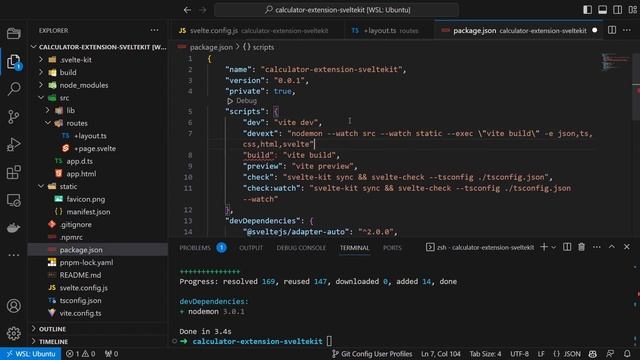Toggle the bottom panel visibility
Viewport: 640px width, 360px height.
point(602,10)
